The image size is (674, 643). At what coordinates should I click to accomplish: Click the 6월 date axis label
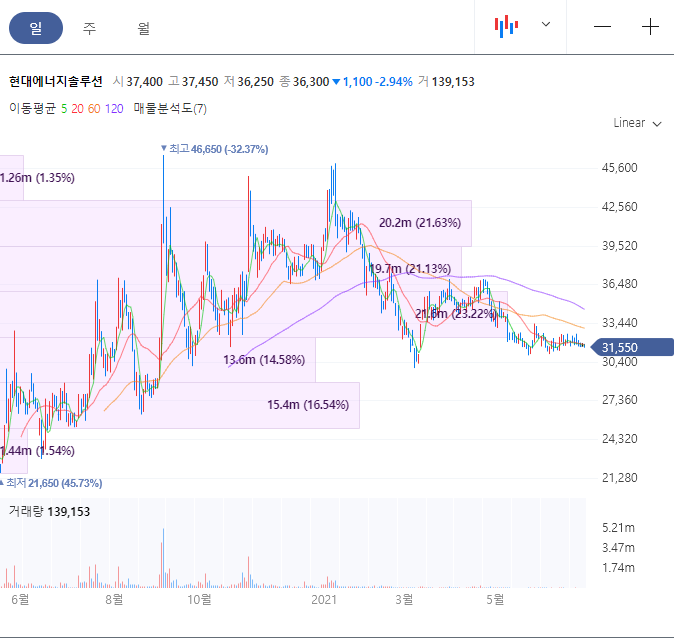click(x=20, y=599)
